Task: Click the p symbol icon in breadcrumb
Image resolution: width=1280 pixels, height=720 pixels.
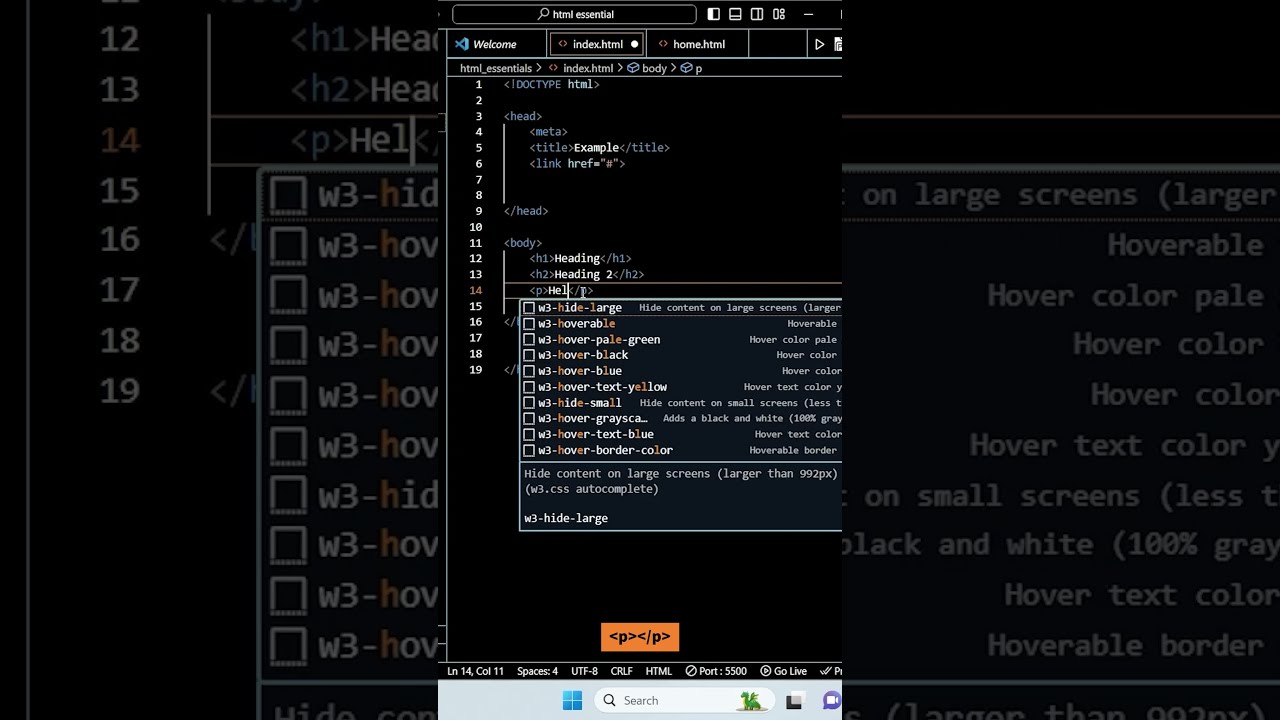Action: [x=686, y=68]
